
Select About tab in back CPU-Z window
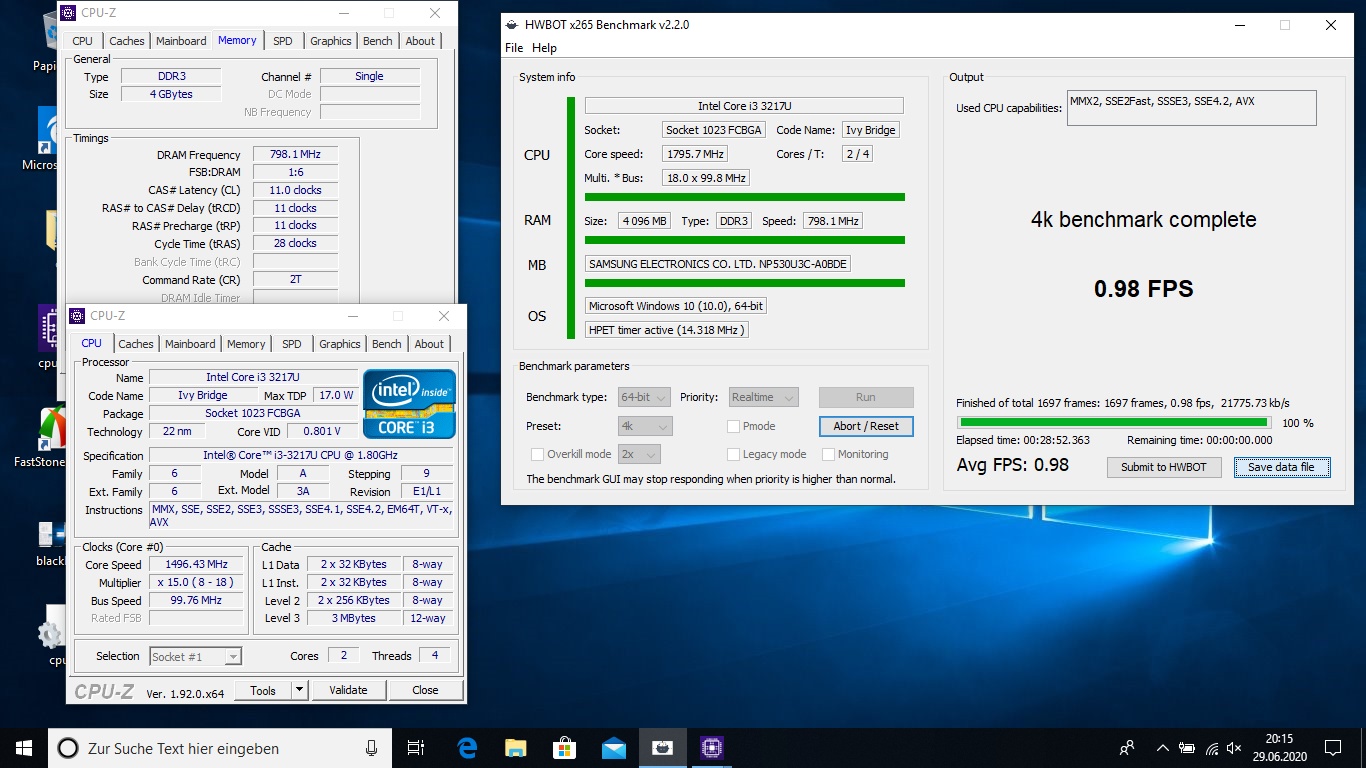[x=420, y=41]
